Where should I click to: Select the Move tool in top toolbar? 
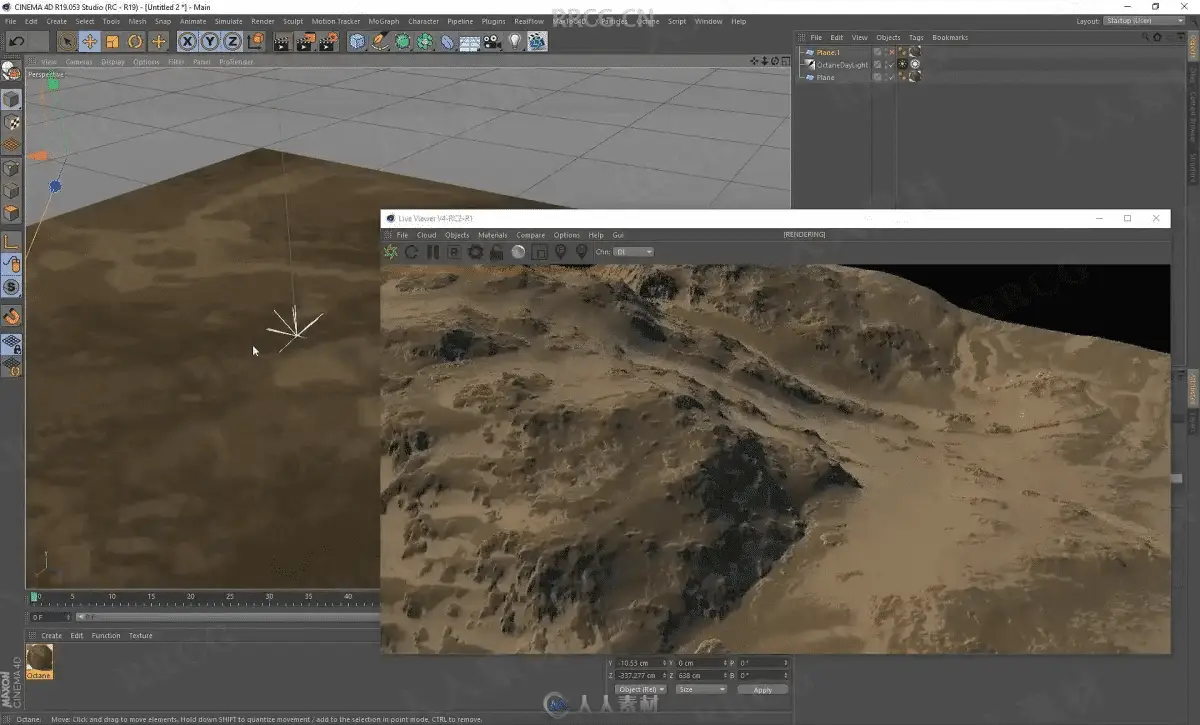[89, 41]
